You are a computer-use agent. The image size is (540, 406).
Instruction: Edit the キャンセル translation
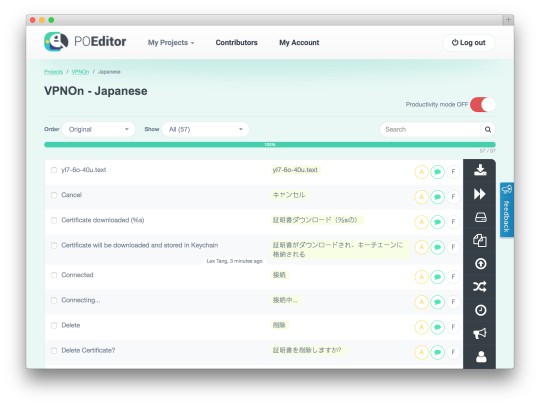coord(289,195)
